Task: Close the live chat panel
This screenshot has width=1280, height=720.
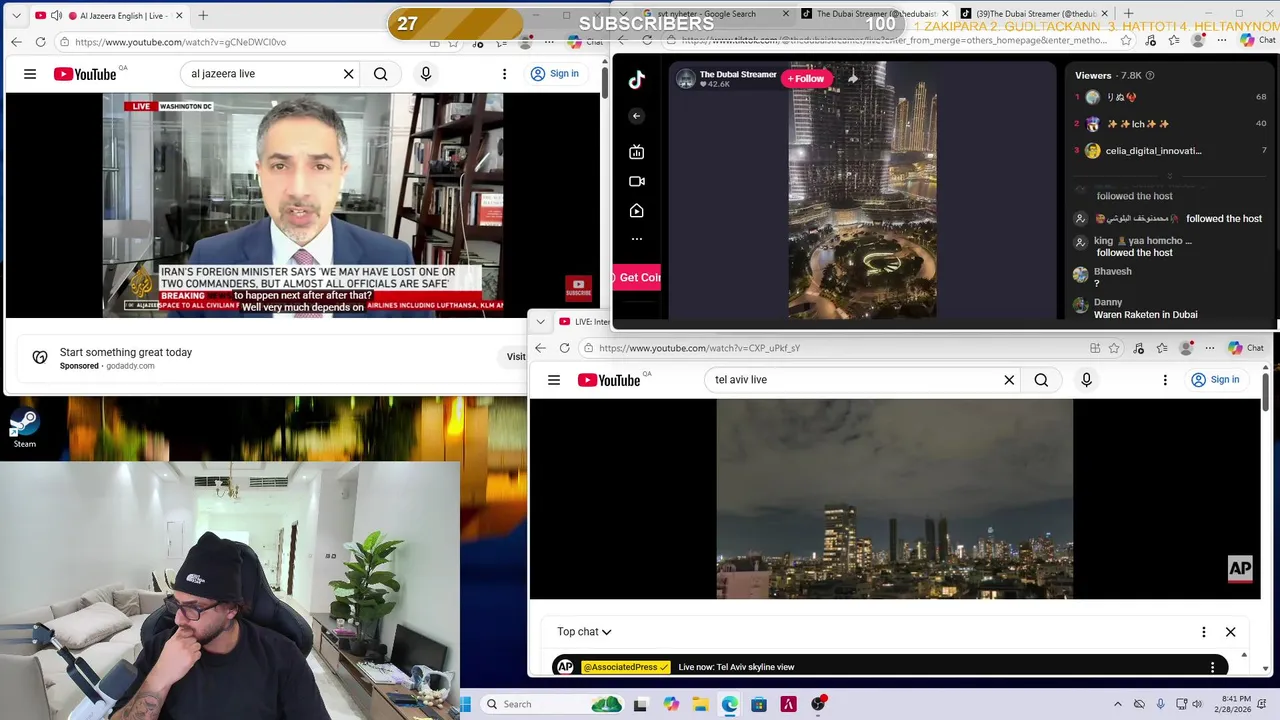Action: click(x=1231, y=632)
